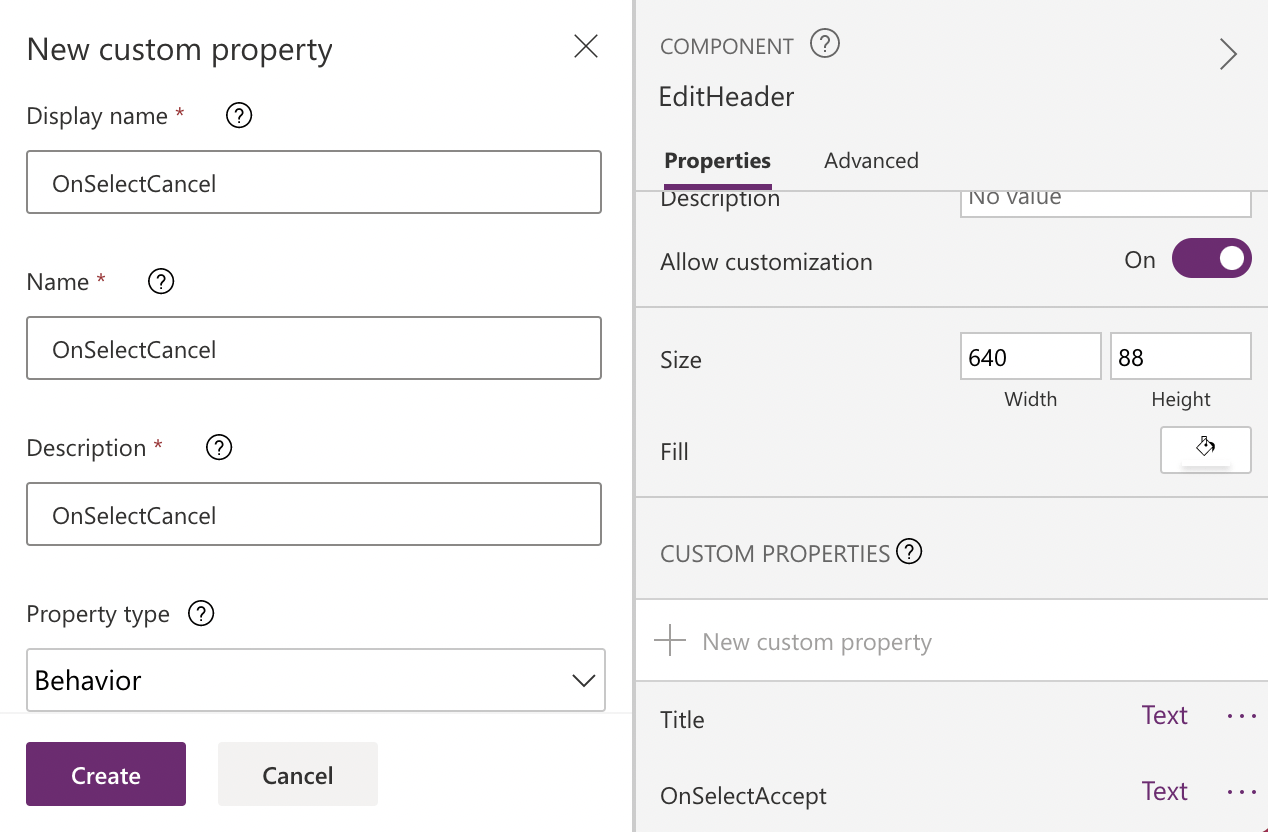The height and width of the screenshot is (832, 1268).
Task: Switch to the Advanced tab
Action: pyautogui.click(x=871, y=161)
